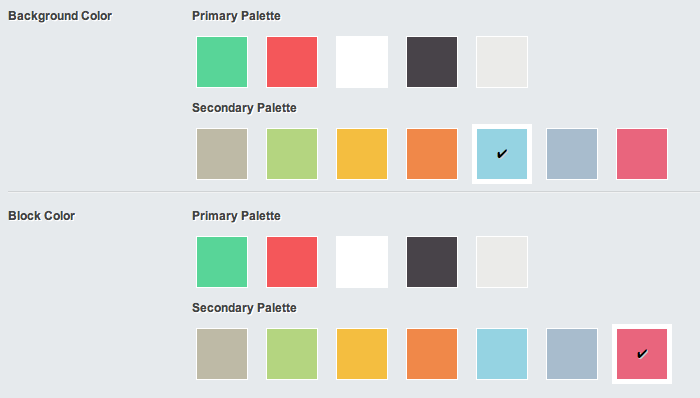The height and width of the screenshot is (398, 700).
Task: Pick yellow swatch in Block Color secondary palette
Action: (362, 354)
